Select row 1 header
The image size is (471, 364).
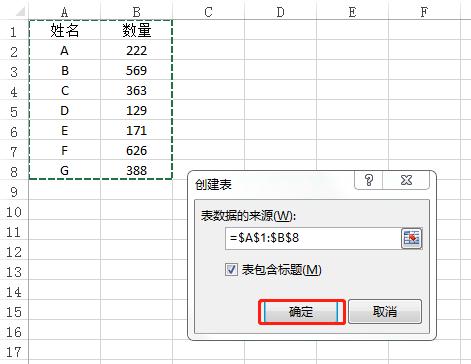14,31
